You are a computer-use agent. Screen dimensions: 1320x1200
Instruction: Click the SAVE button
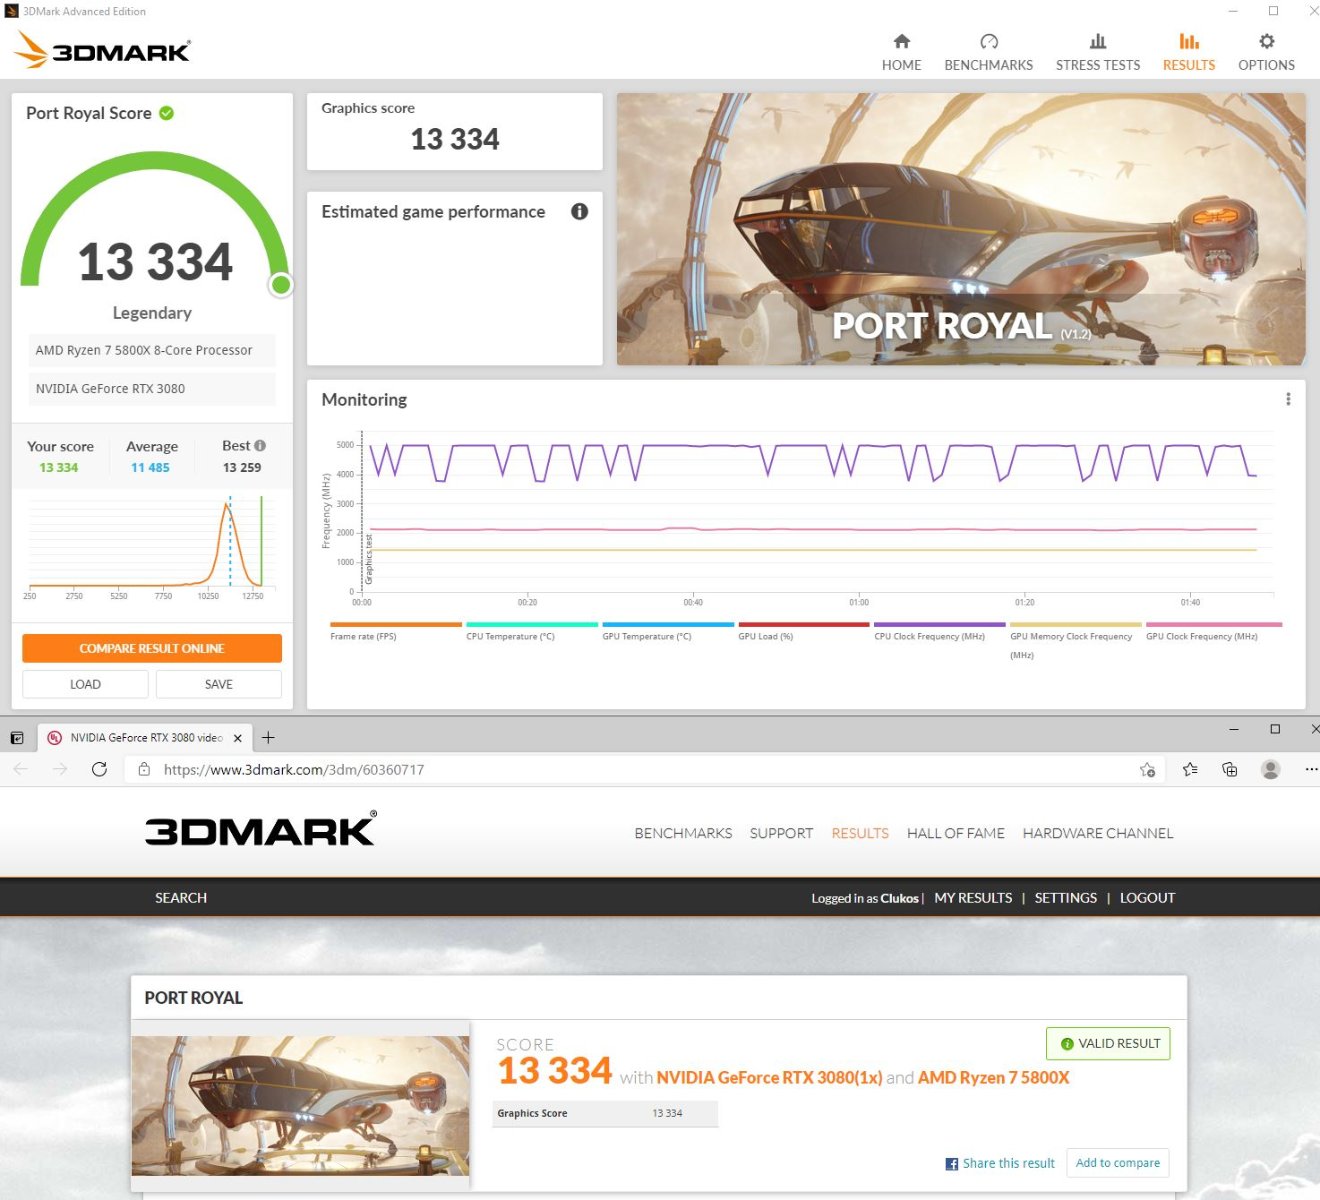[x=219, y=684]
